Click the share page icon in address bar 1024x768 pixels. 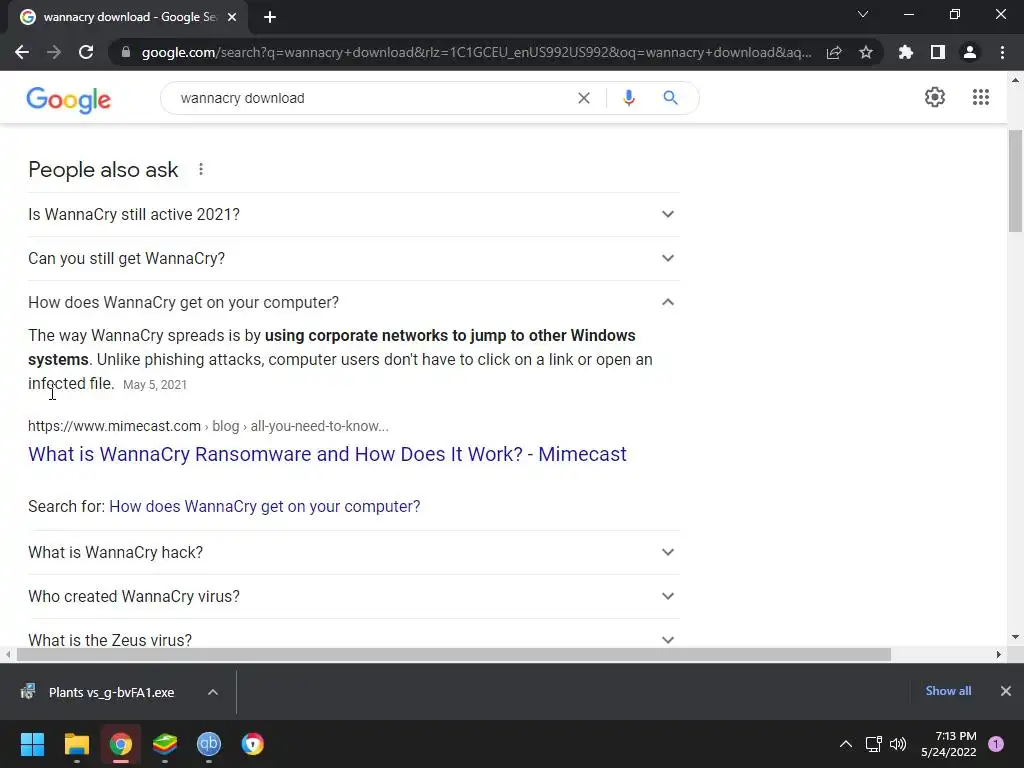pos(834,52)
